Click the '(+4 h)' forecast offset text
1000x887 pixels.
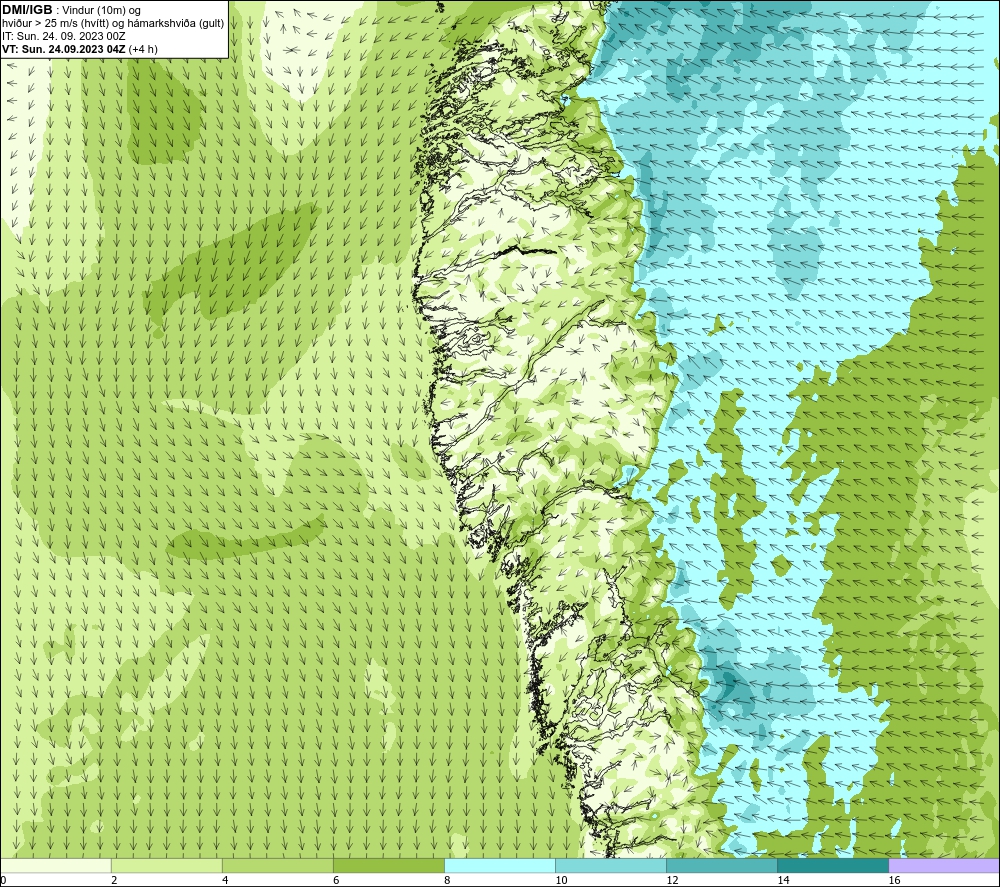point(143,49)
